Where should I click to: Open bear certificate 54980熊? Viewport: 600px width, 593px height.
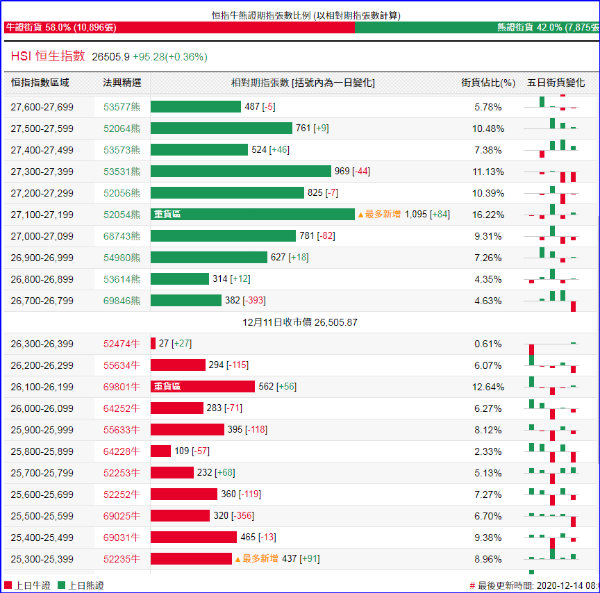[122, 257]
